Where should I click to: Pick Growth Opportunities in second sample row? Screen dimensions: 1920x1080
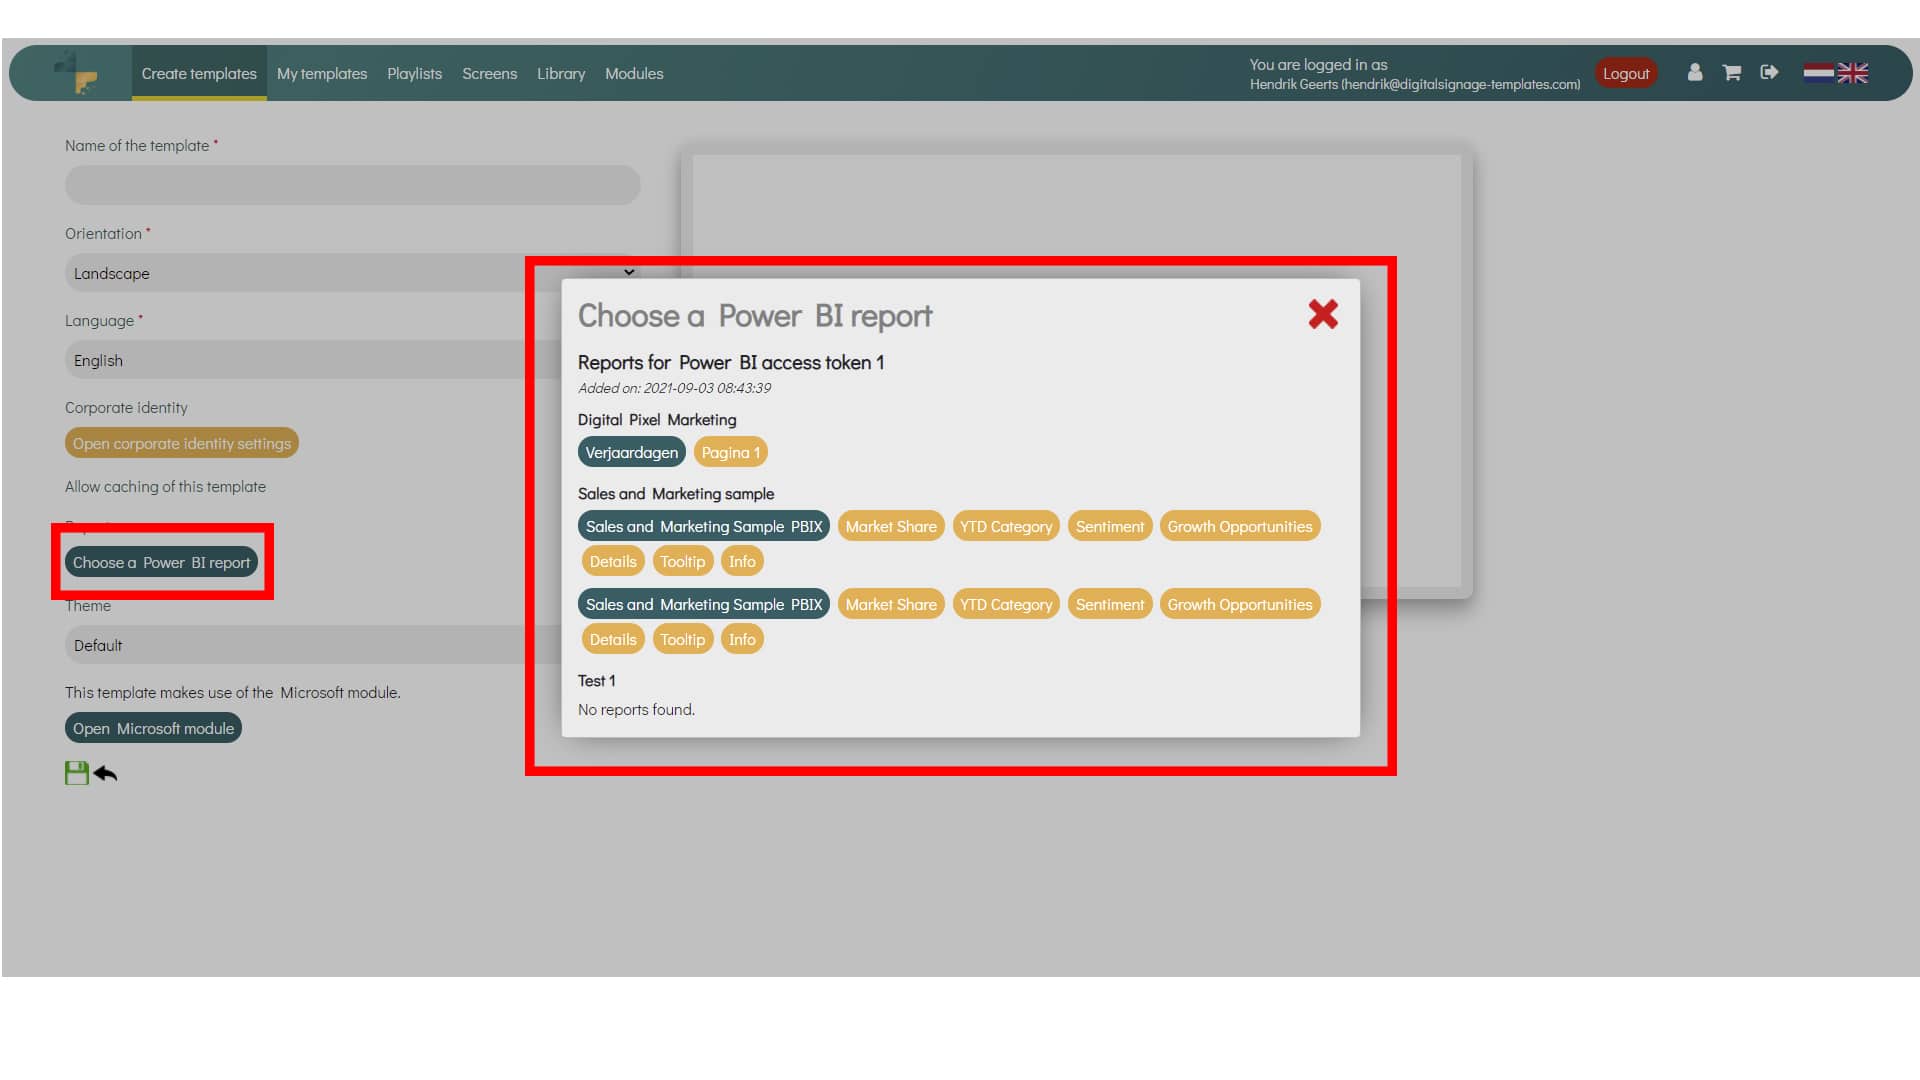click(1240, 604)
